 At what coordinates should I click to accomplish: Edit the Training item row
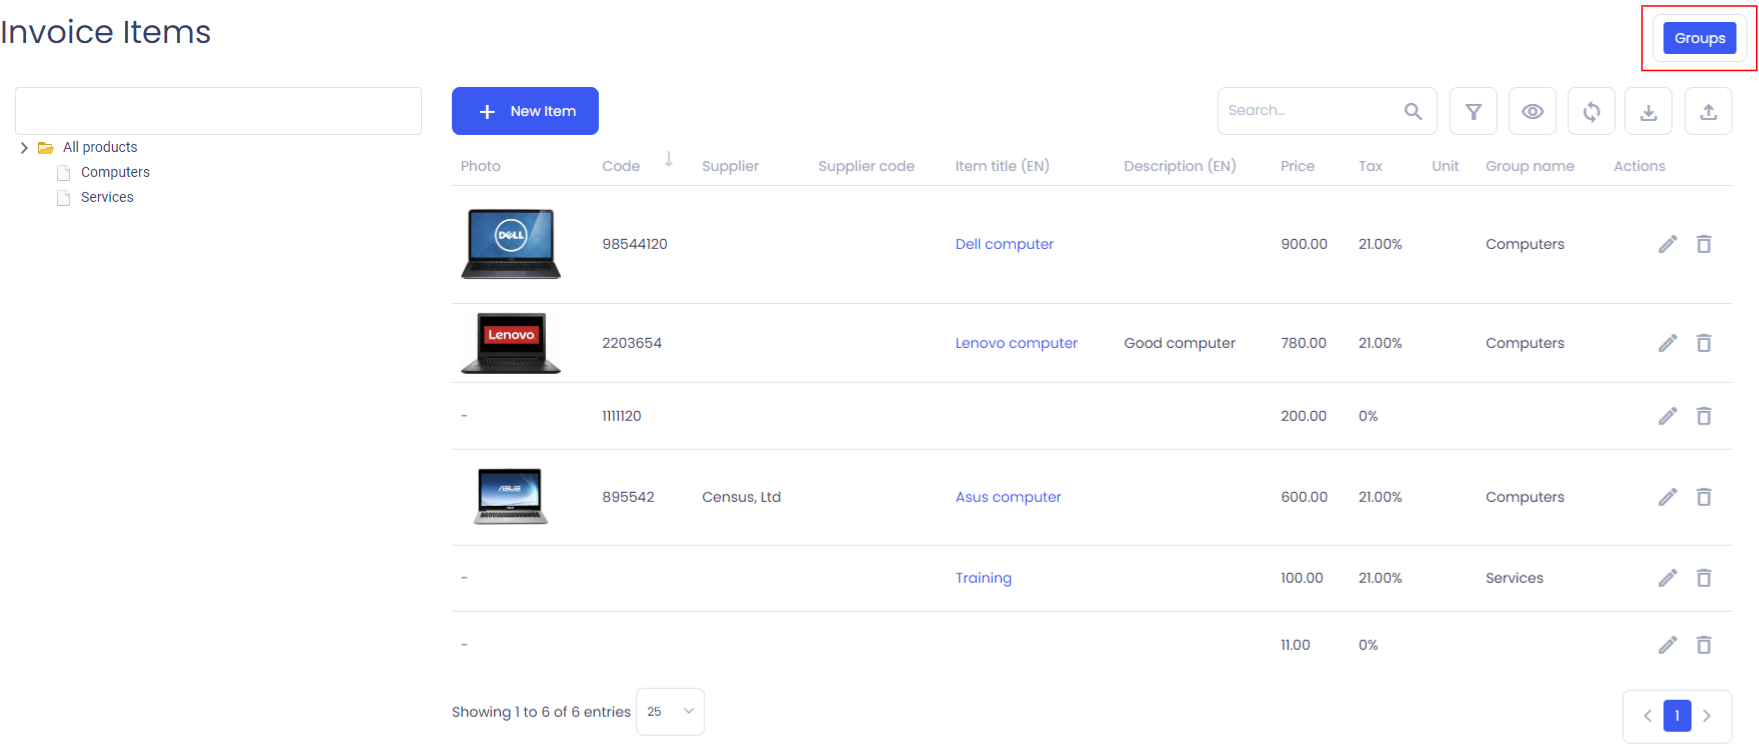1667,578
